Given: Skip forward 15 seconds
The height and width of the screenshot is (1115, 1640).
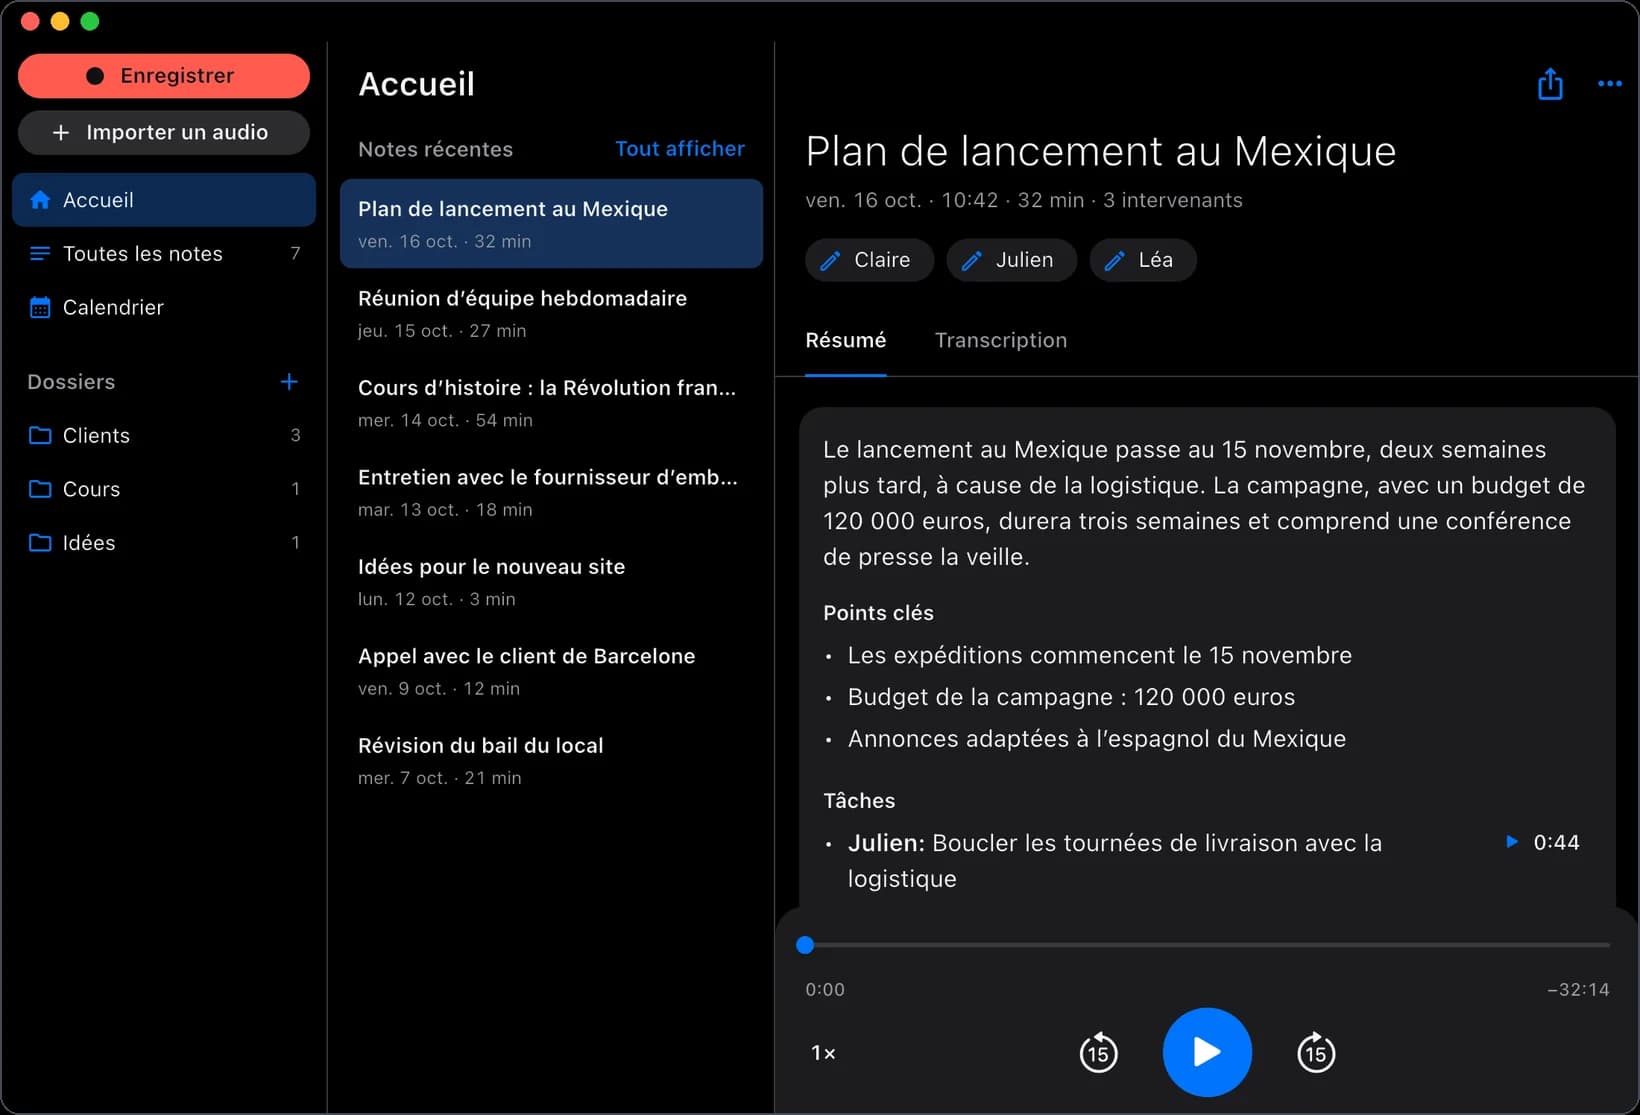Looking at the screenshot, I should [x=1316, y=1052].
